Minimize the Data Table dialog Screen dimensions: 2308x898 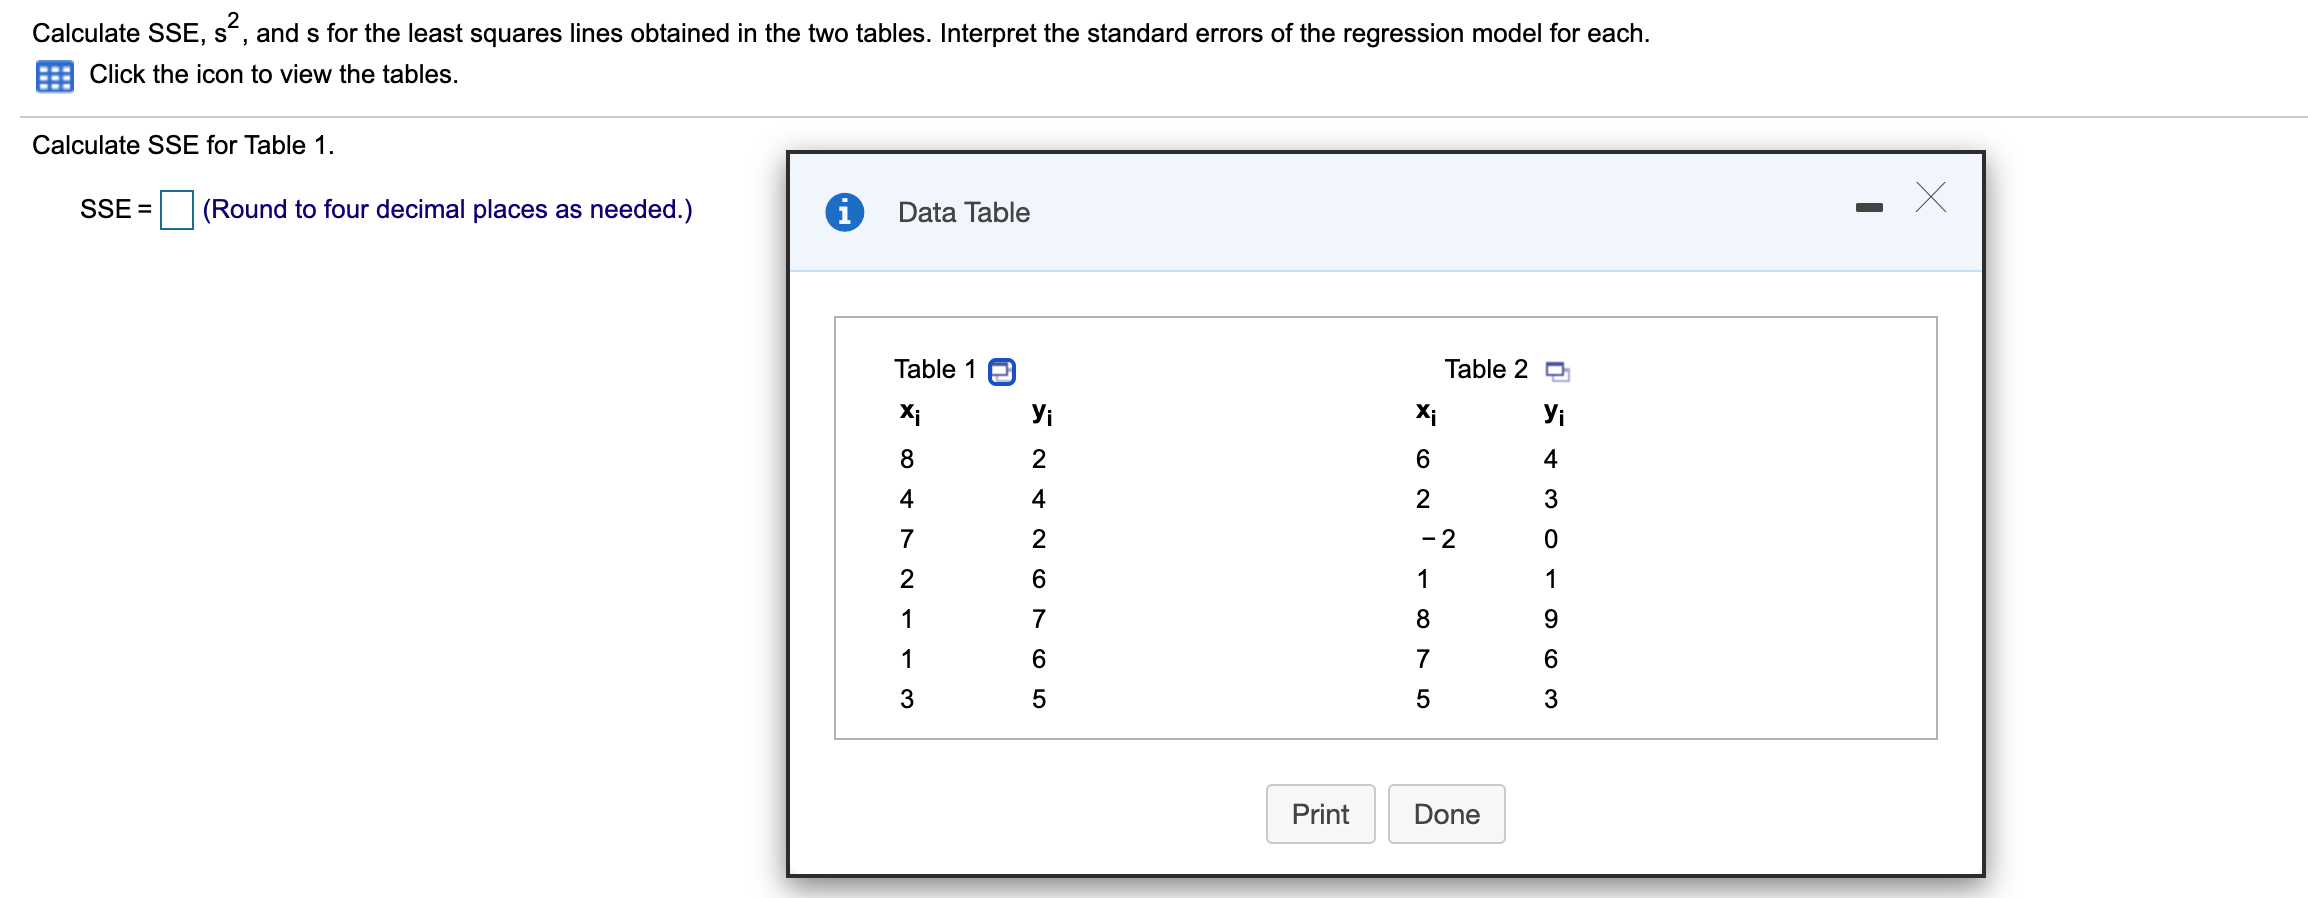click(x=1868, y=208)
